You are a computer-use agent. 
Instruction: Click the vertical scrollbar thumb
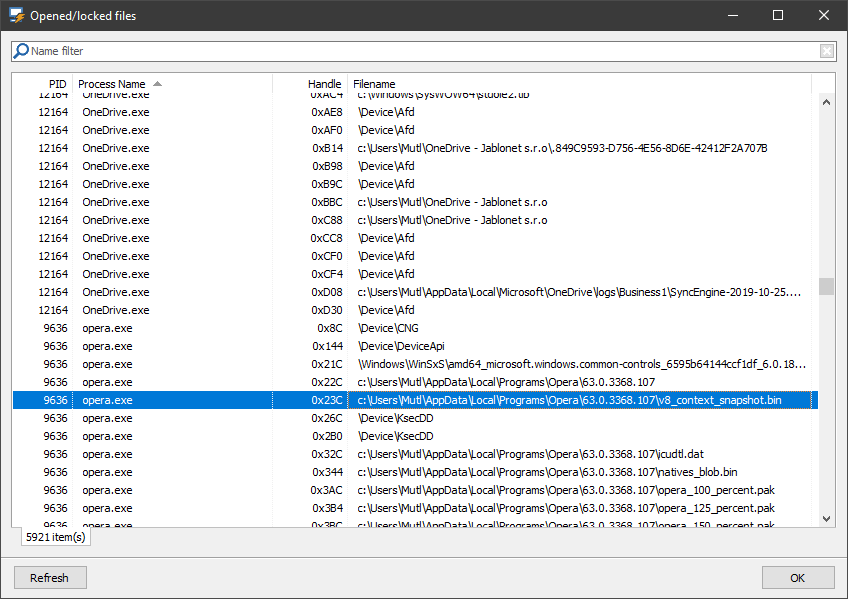[x=826, y=287]
